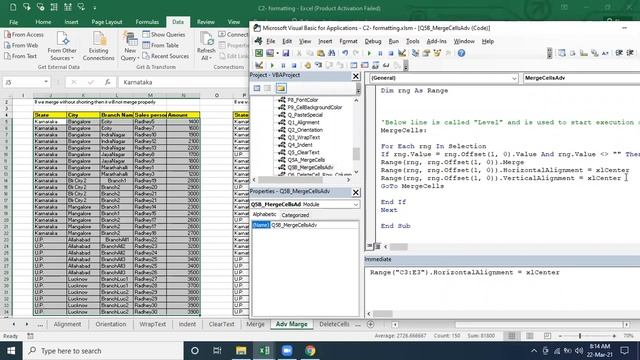Screen dimensions: 640x360
Task: Add new sheet with plus button
Action: [x=370, y=324]
